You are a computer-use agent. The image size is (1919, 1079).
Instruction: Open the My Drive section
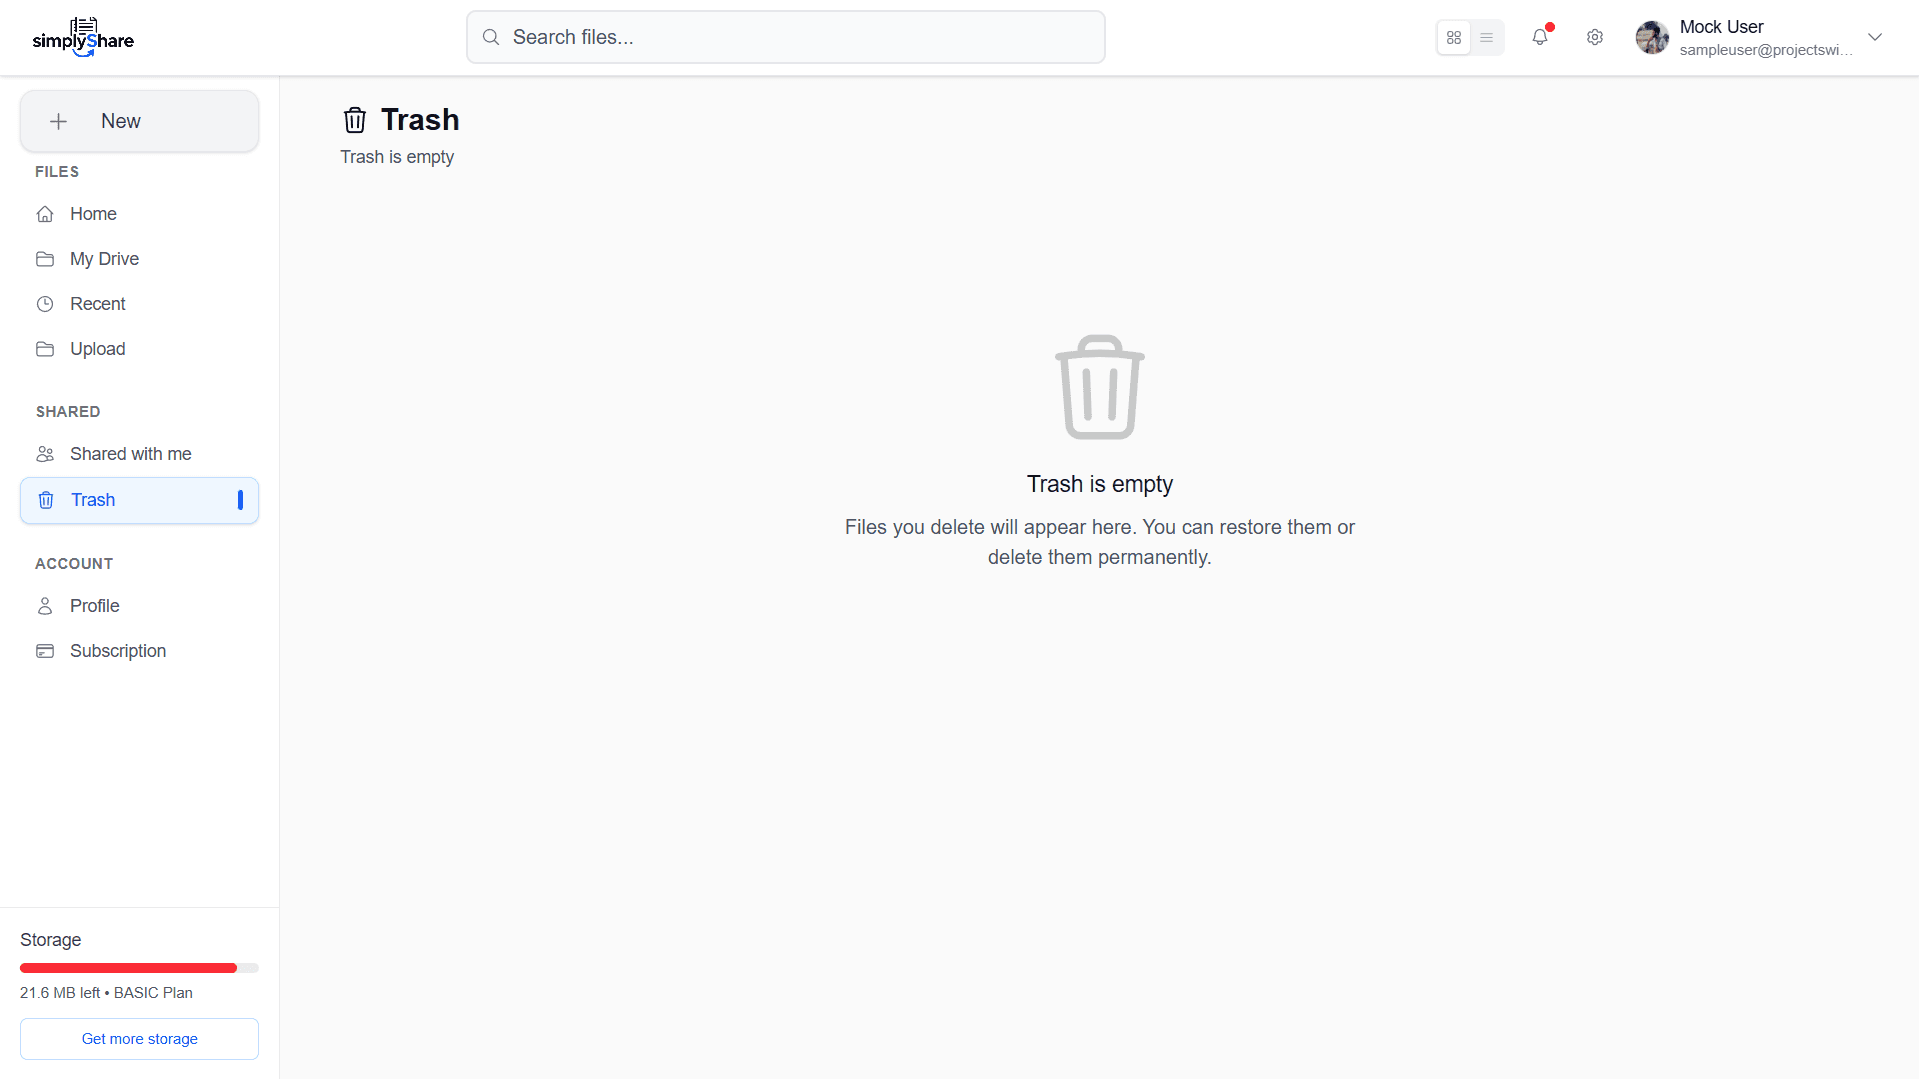coord(104,259)
